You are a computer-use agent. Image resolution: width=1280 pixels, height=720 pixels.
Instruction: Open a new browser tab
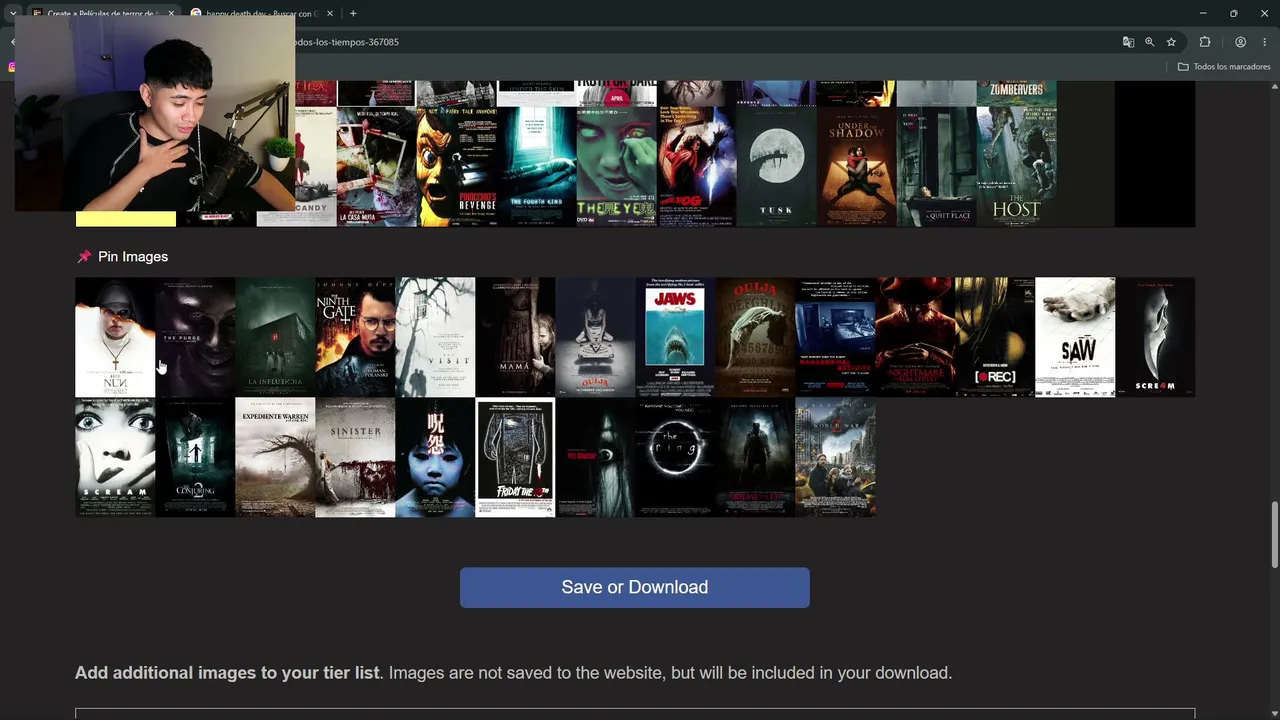[x=353, y=13]
